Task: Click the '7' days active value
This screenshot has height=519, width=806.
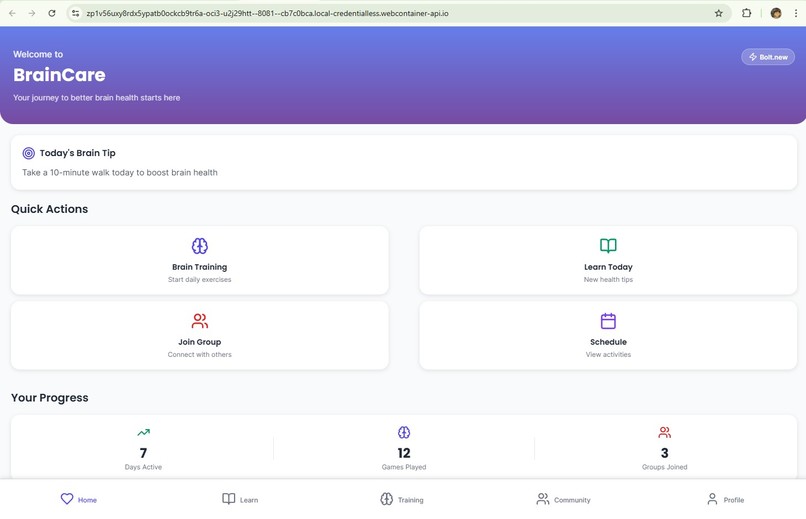Action: tap(143, 453)
